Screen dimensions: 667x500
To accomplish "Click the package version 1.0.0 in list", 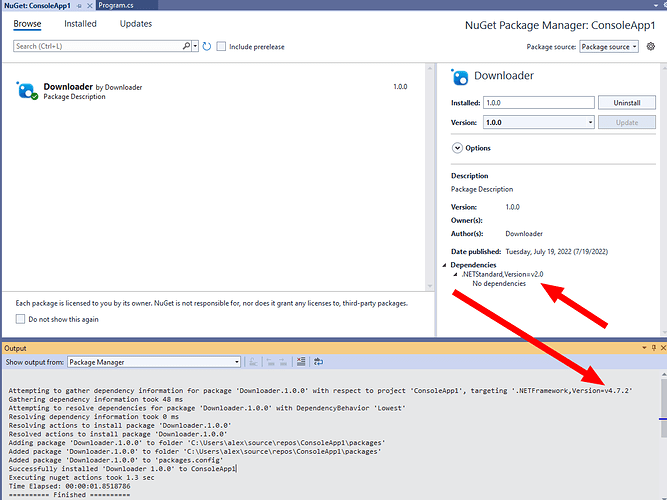I will coord(400,87).
